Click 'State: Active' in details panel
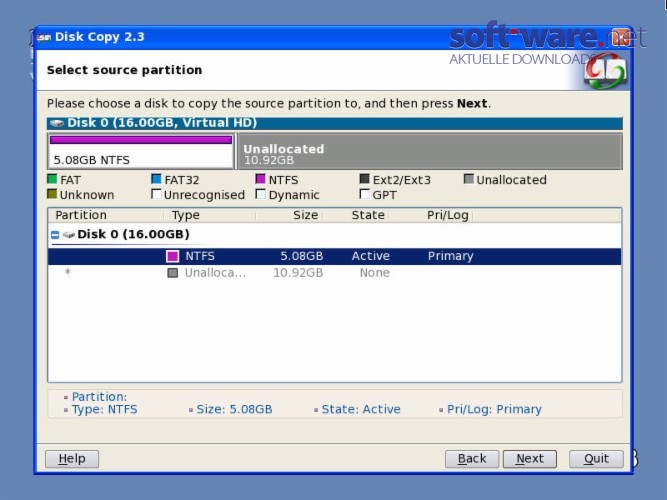This screenshot has height=500, width=667. coord(361,409)
